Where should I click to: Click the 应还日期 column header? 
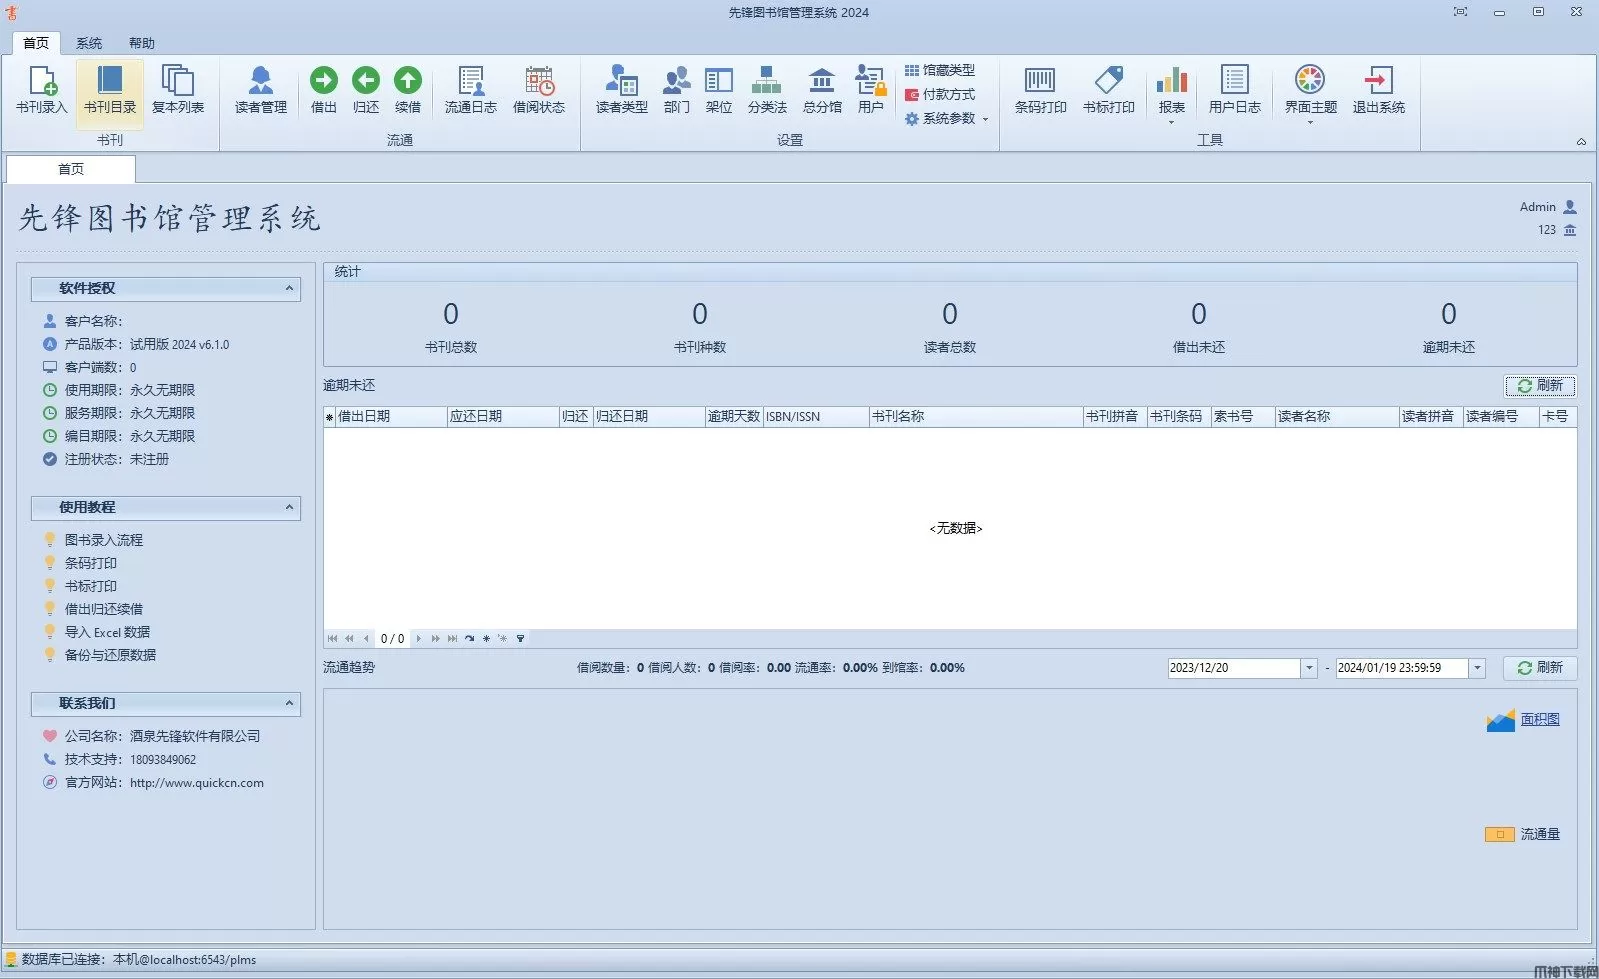coord(503,417)
